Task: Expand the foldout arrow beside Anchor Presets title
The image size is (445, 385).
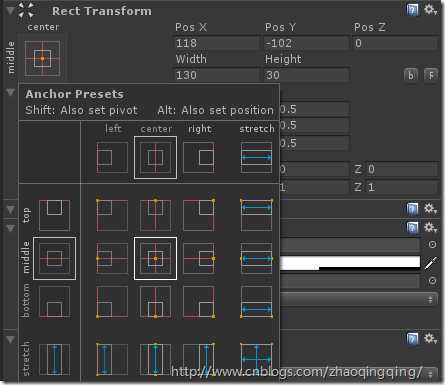Action: (10, 92)
